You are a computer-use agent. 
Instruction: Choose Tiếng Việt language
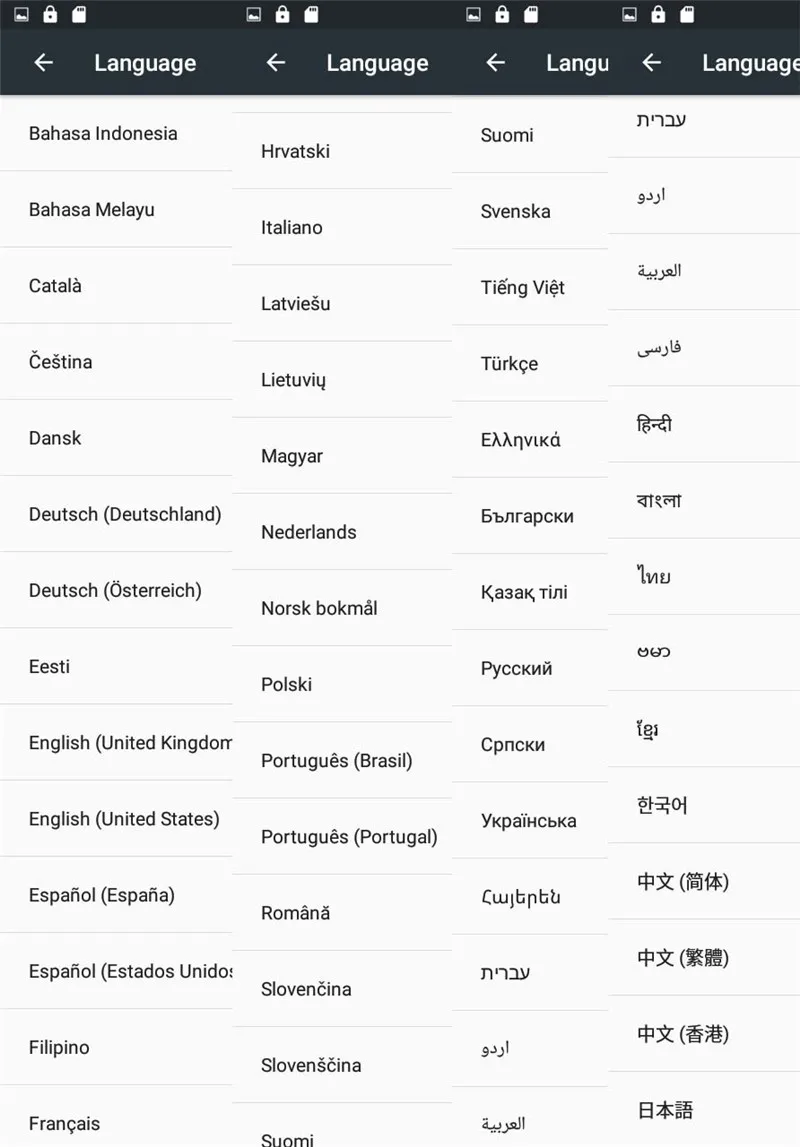point(530,287)
